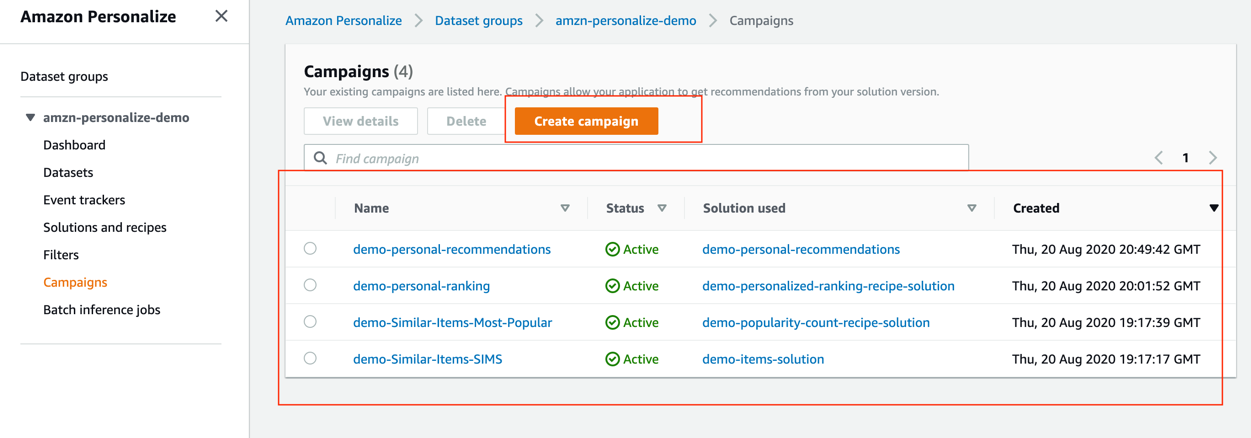Go to next page with right chevron

1213,158
